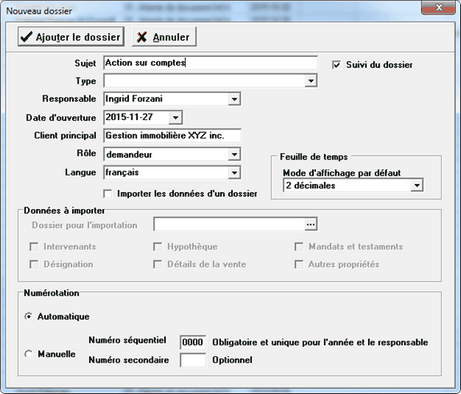Check the Intervenants checkbox

pyautogui.click(x=34, y=247)
